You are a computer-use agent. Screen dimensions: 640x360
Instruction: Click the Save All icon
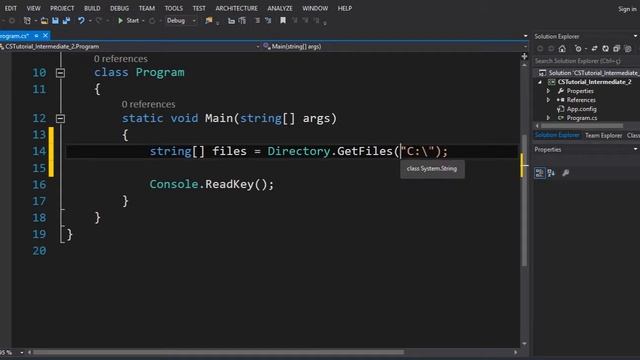pyautogui.click(x=66, y=20)
